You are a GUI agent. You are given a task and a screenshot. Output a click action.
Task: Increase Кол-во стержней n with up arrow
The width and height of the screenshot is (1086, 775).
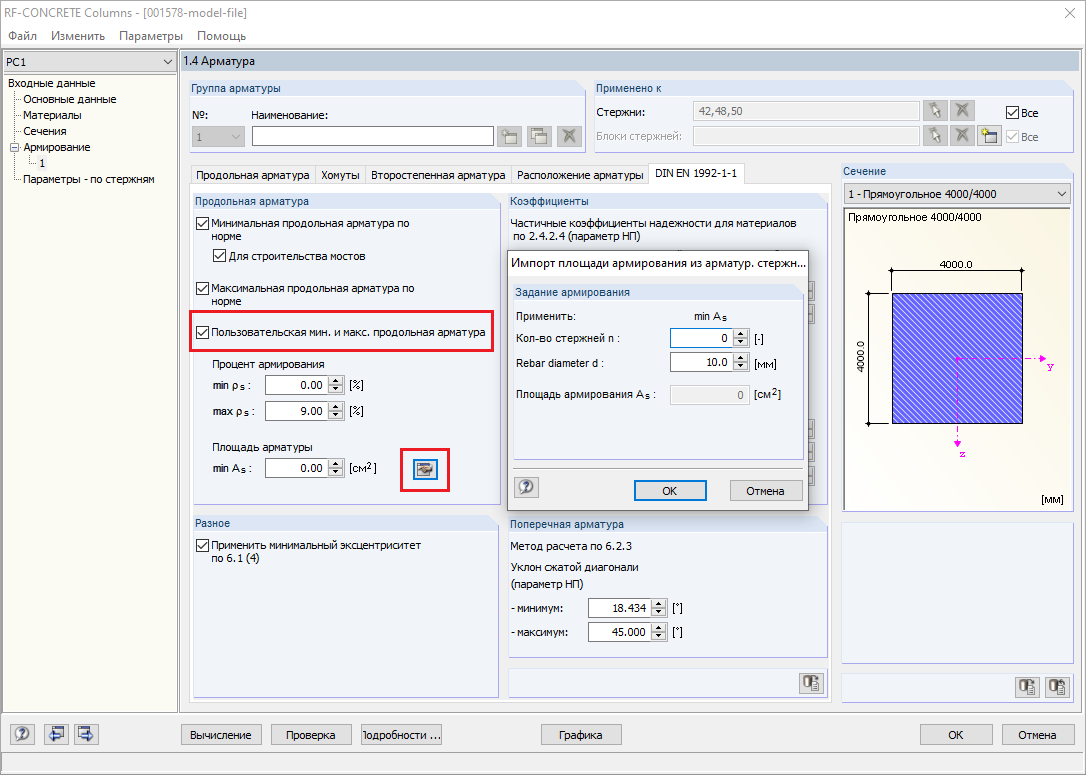tap(741, 335)
